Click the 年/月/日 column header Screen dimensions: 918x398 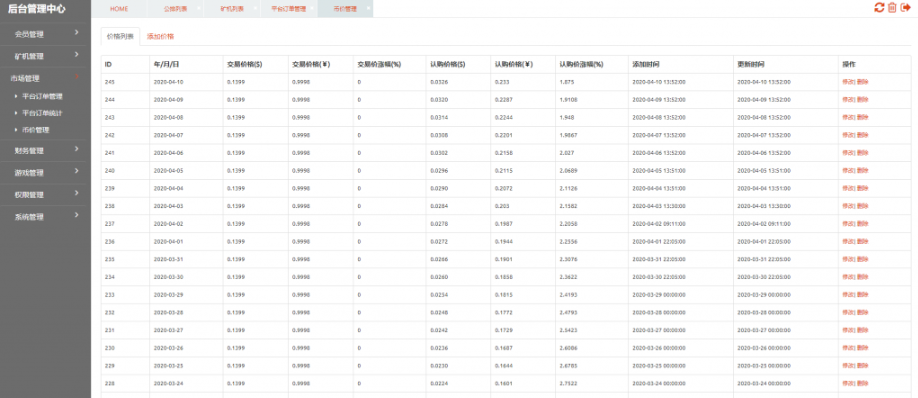coord(167,64)
